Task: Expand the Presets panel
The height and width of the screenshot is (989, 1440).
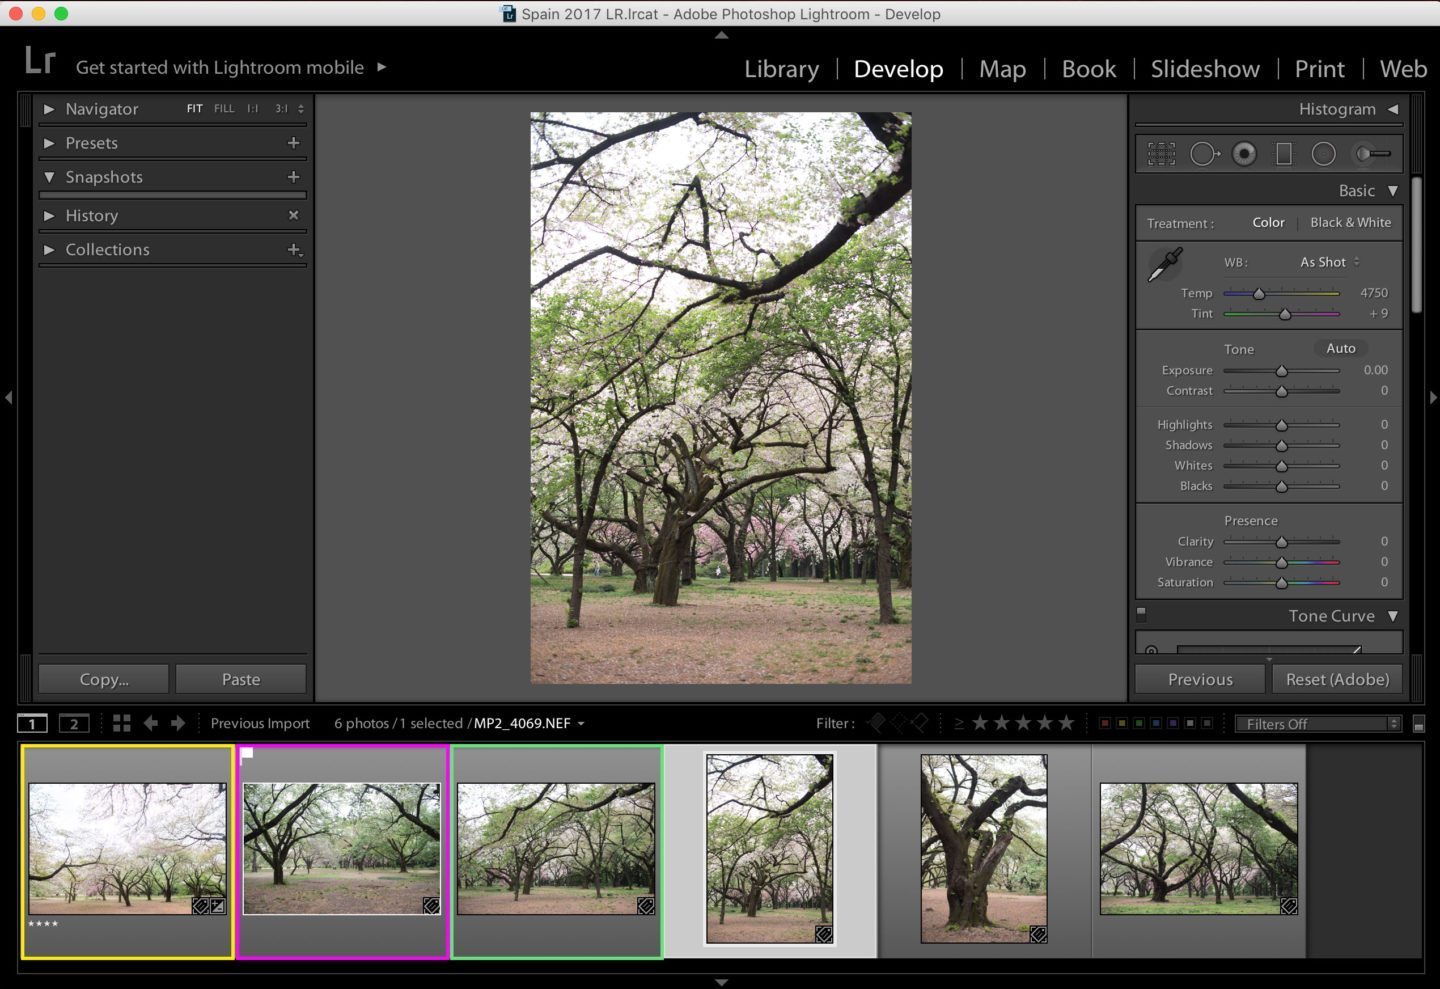Action: 48,143
